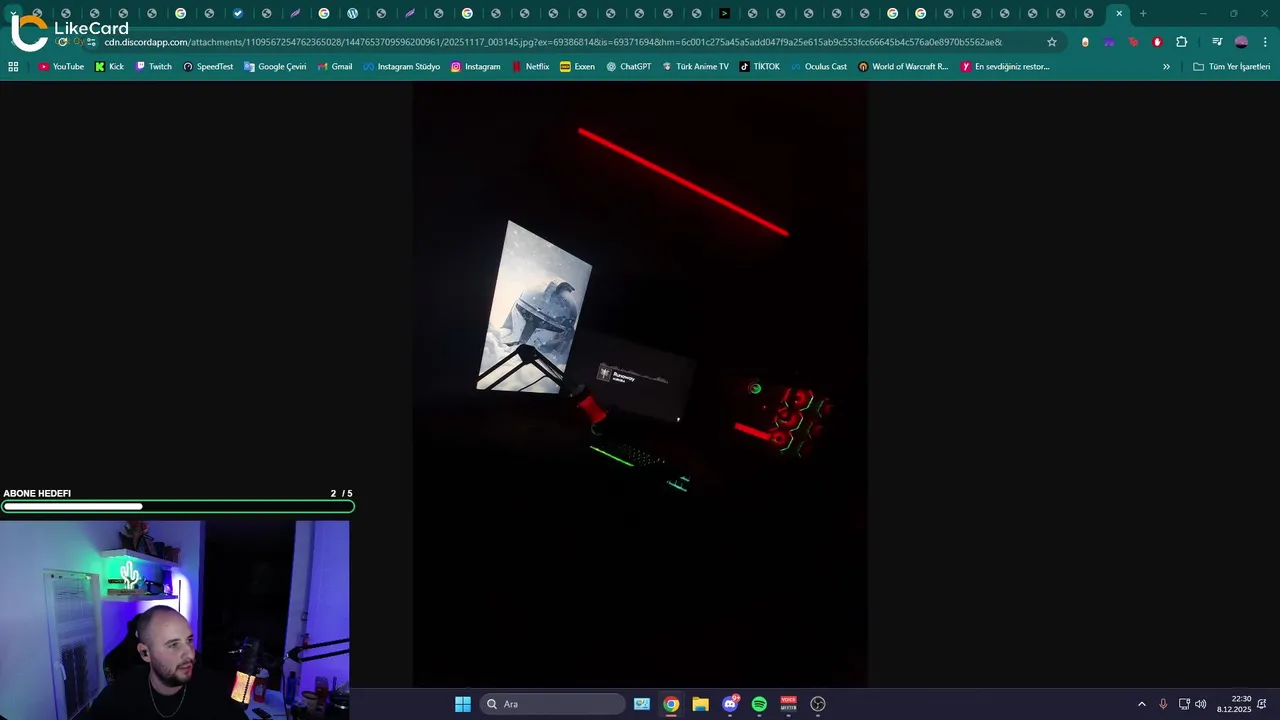Screen dimensions: 1280x720
Task: Open the 22:30 clock and date
Action: [x=1234, y=704]
